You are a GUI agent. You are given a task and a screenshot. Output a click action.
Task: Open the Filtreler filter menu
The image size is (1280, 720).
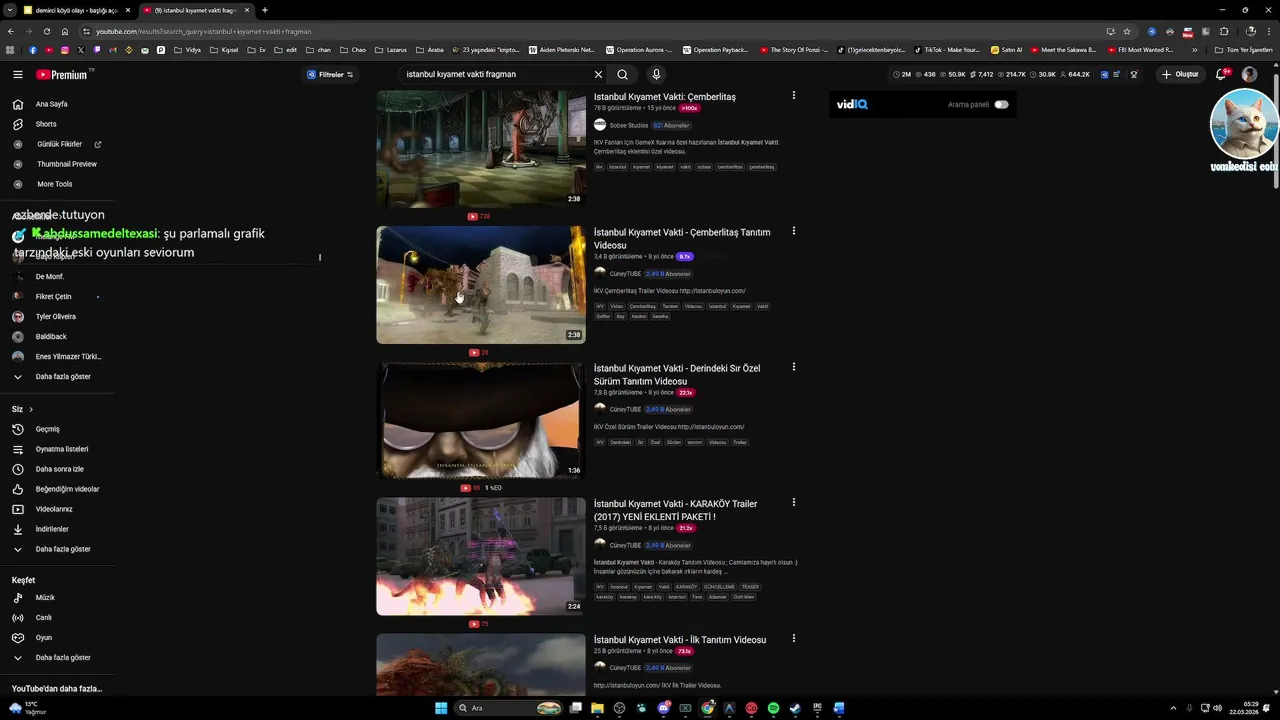pyautogui.click(x=330, y=74)
